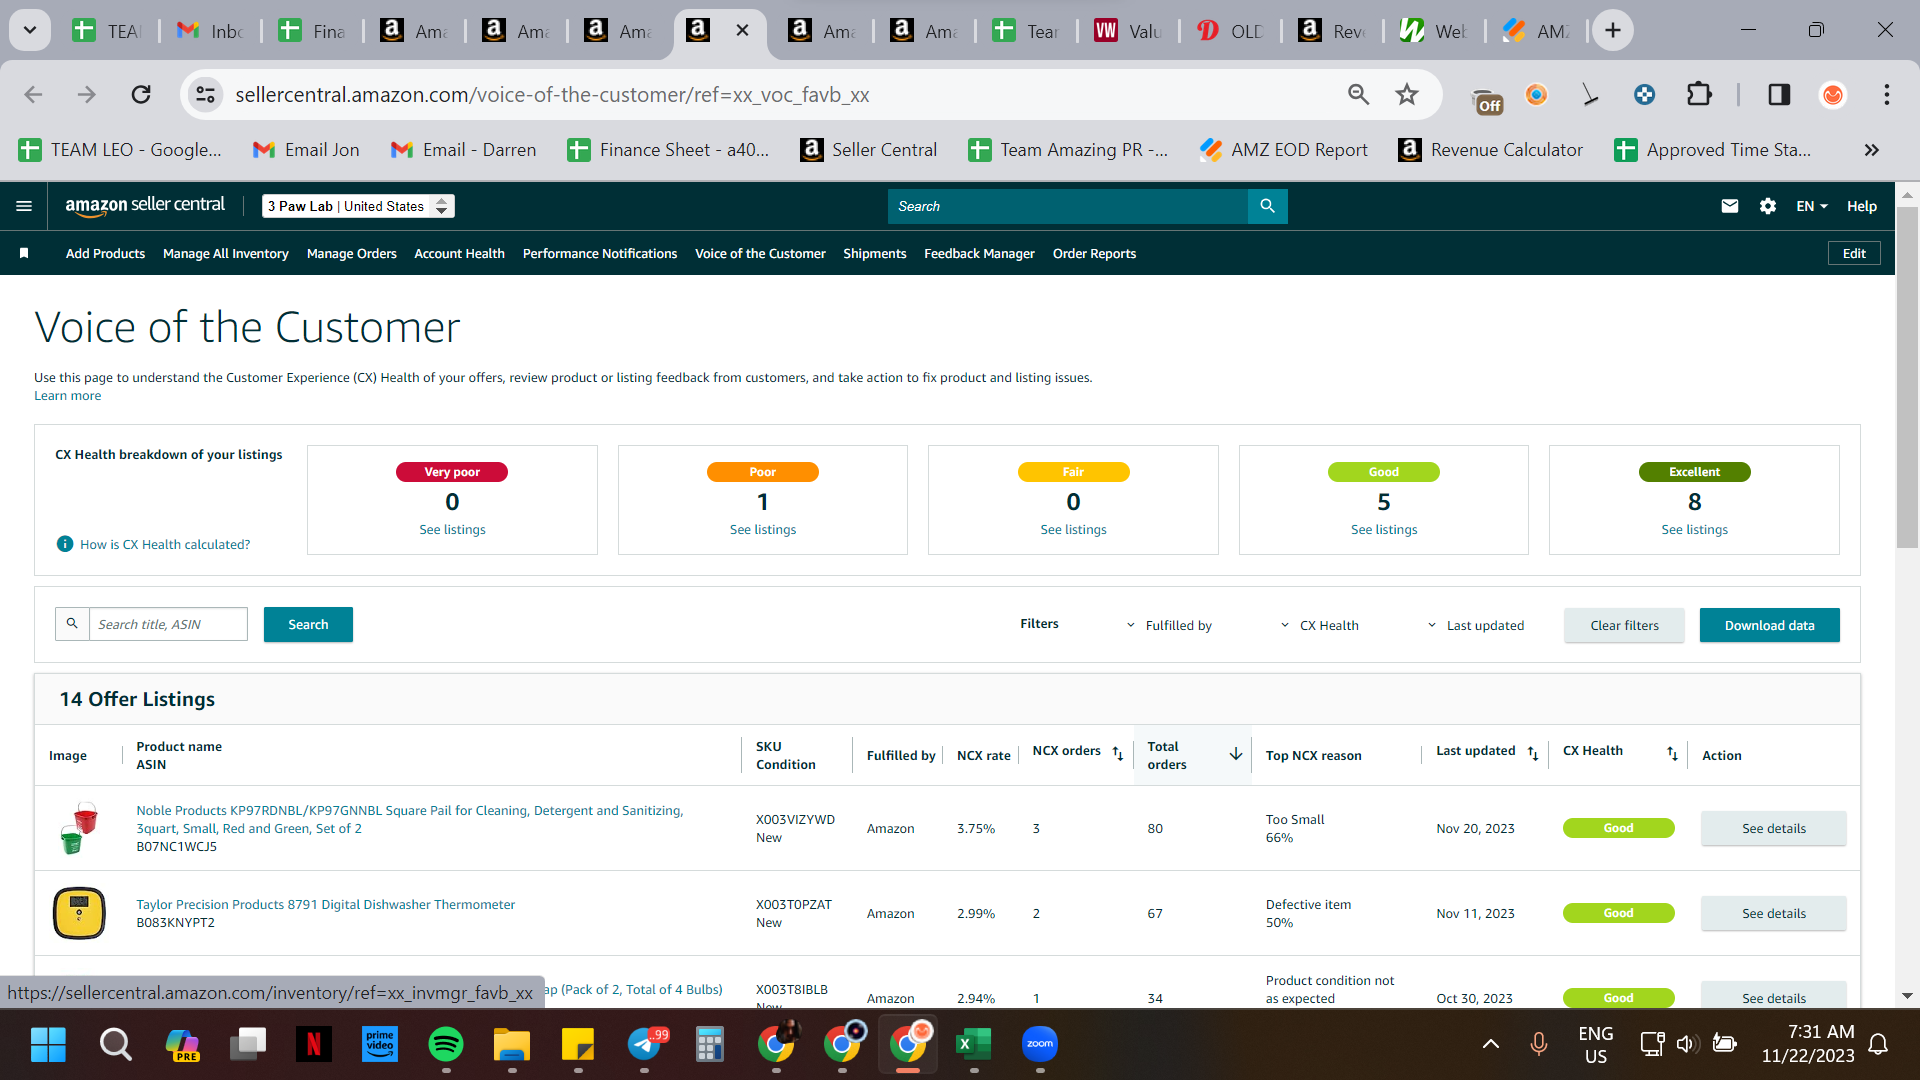Viewport: 1920px width, 1080px height.
Task: Click the page vertical scrollbar
Action: (1907, 378)
